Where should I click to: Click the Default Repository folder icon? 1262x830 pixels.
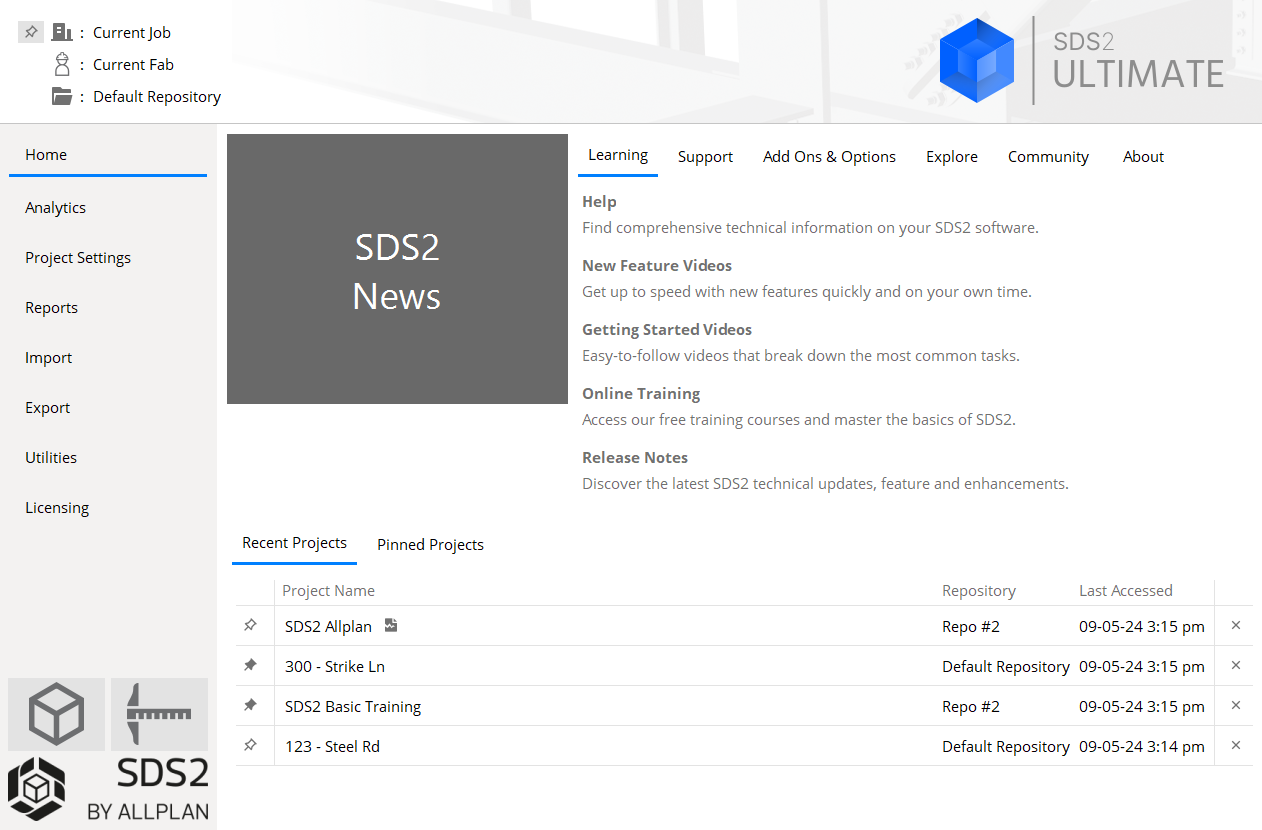(62, 96)
